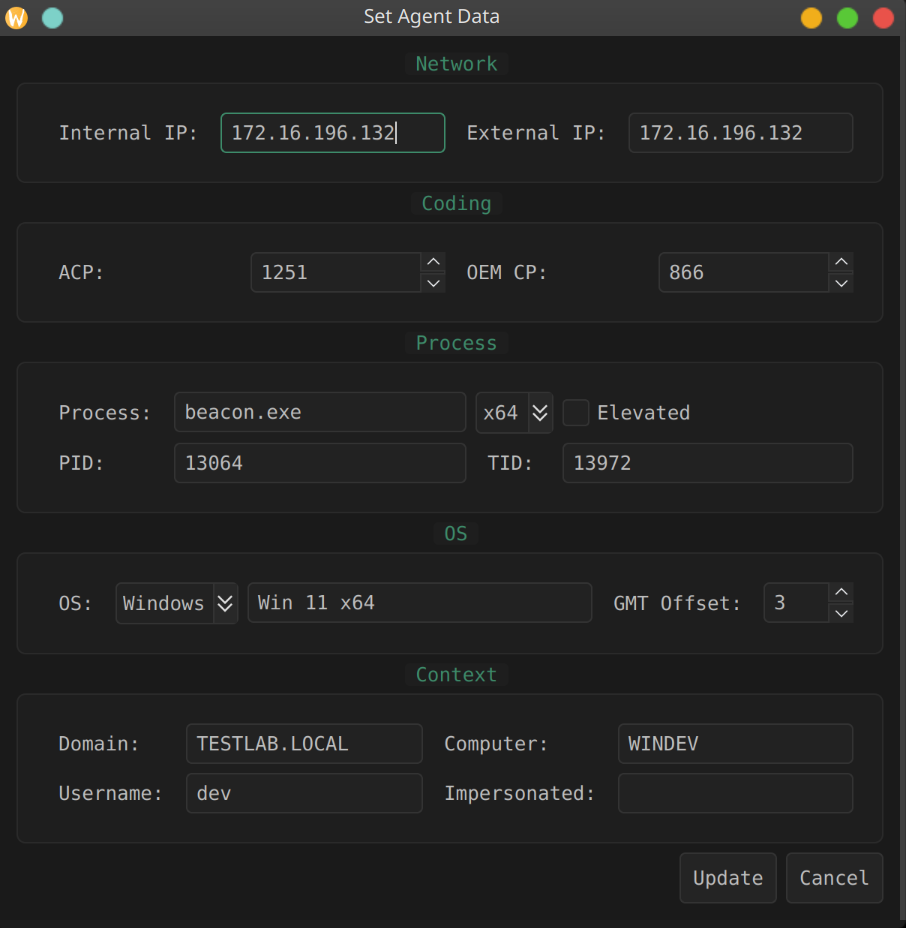This screenshot has height=928, width=906.
Task: Click the Win 11 x64 OS description field
Action: click(x=419, y=603)
